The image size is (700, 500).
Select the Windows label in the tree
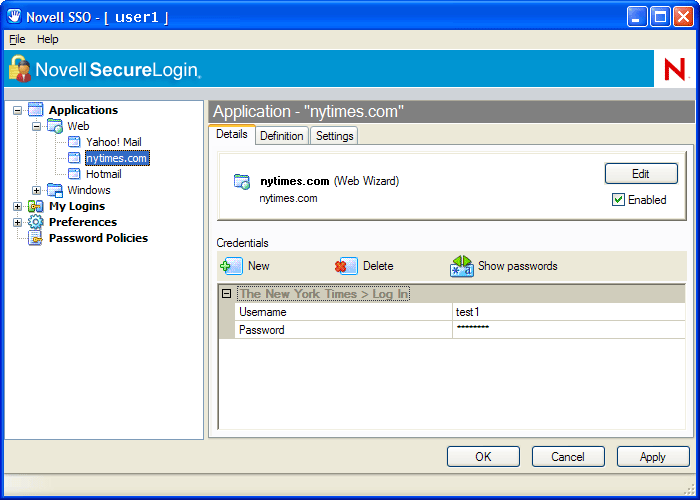pos(89,190)
